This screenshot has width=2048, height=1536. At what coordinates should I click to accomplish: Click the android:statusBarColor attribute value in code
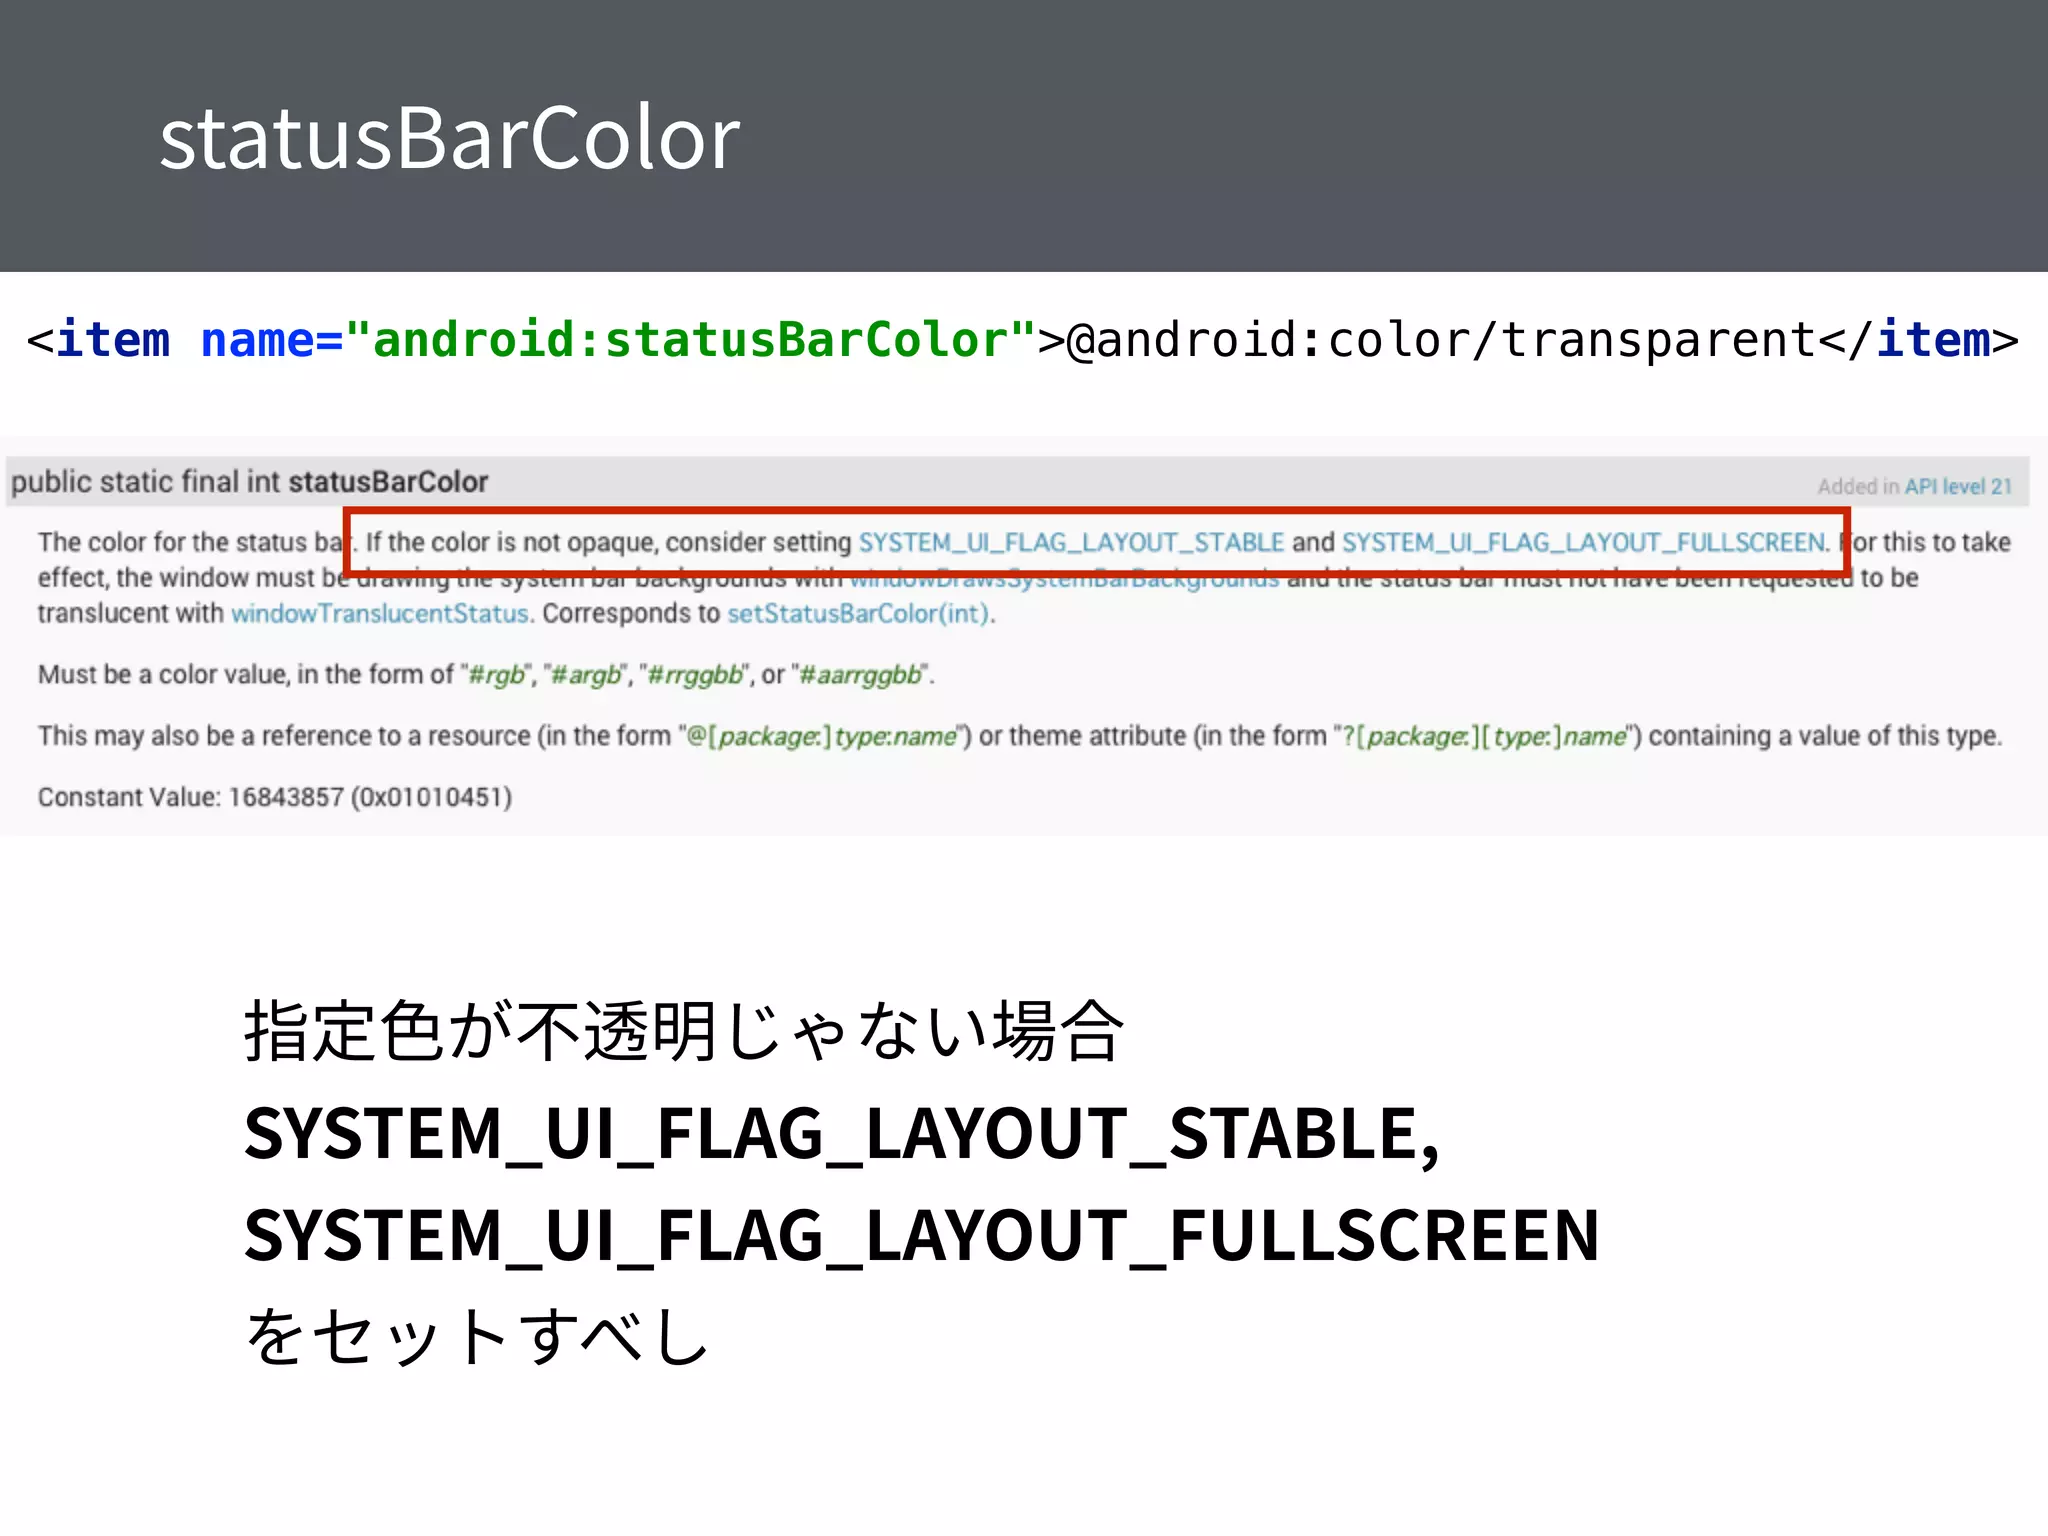click(x=690, y=340)
